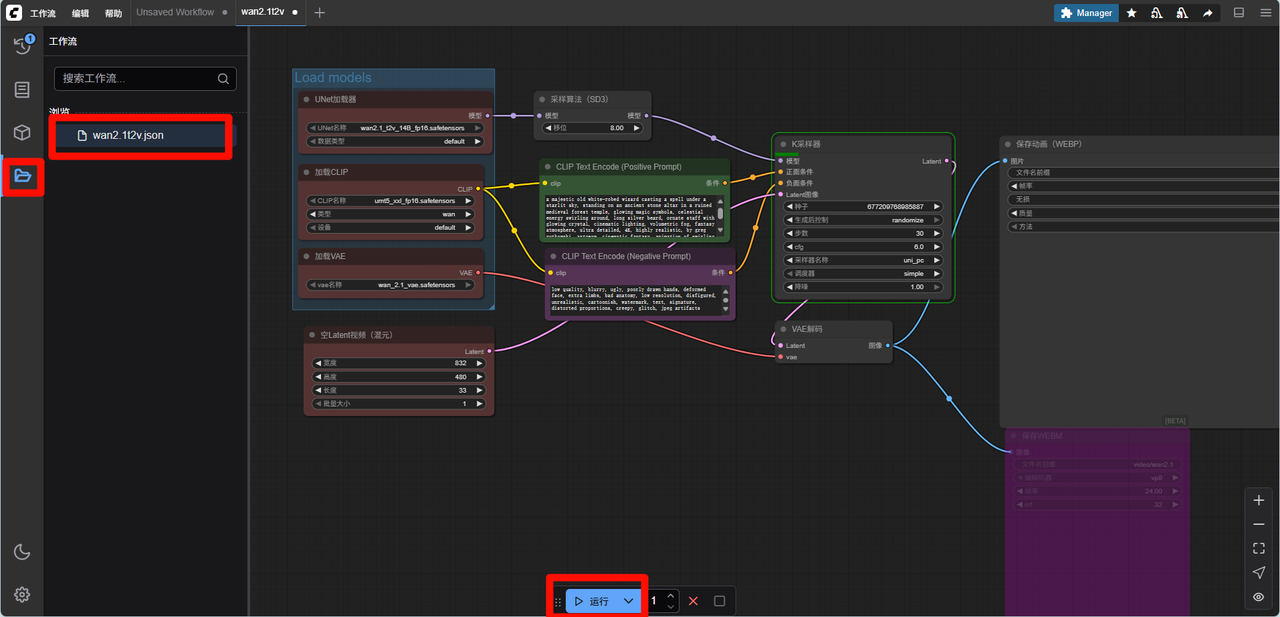Open the model library cube icon
Screen dimensions: 1280x617
point(22,133)
